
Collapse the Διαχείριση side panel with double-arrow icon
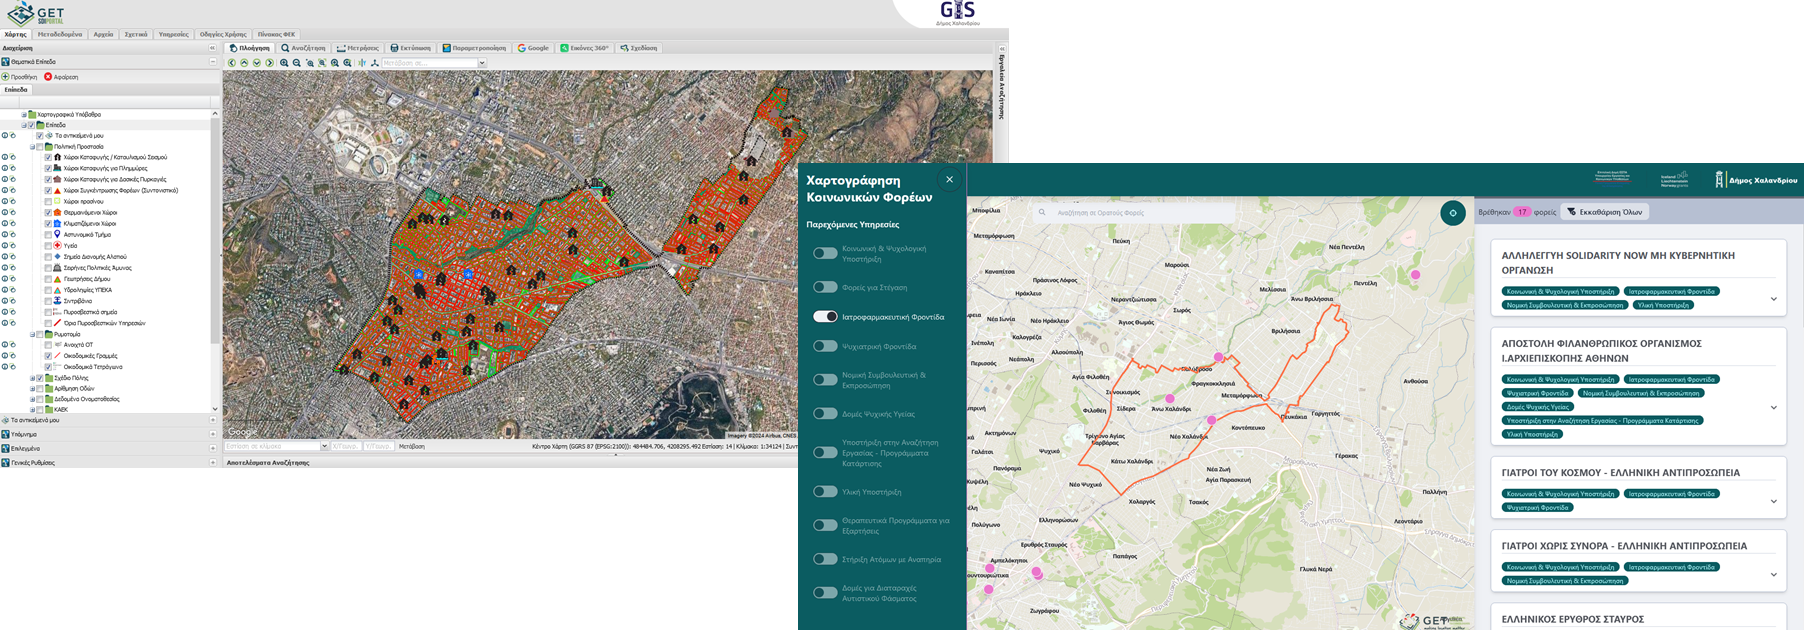pos(212,48)
